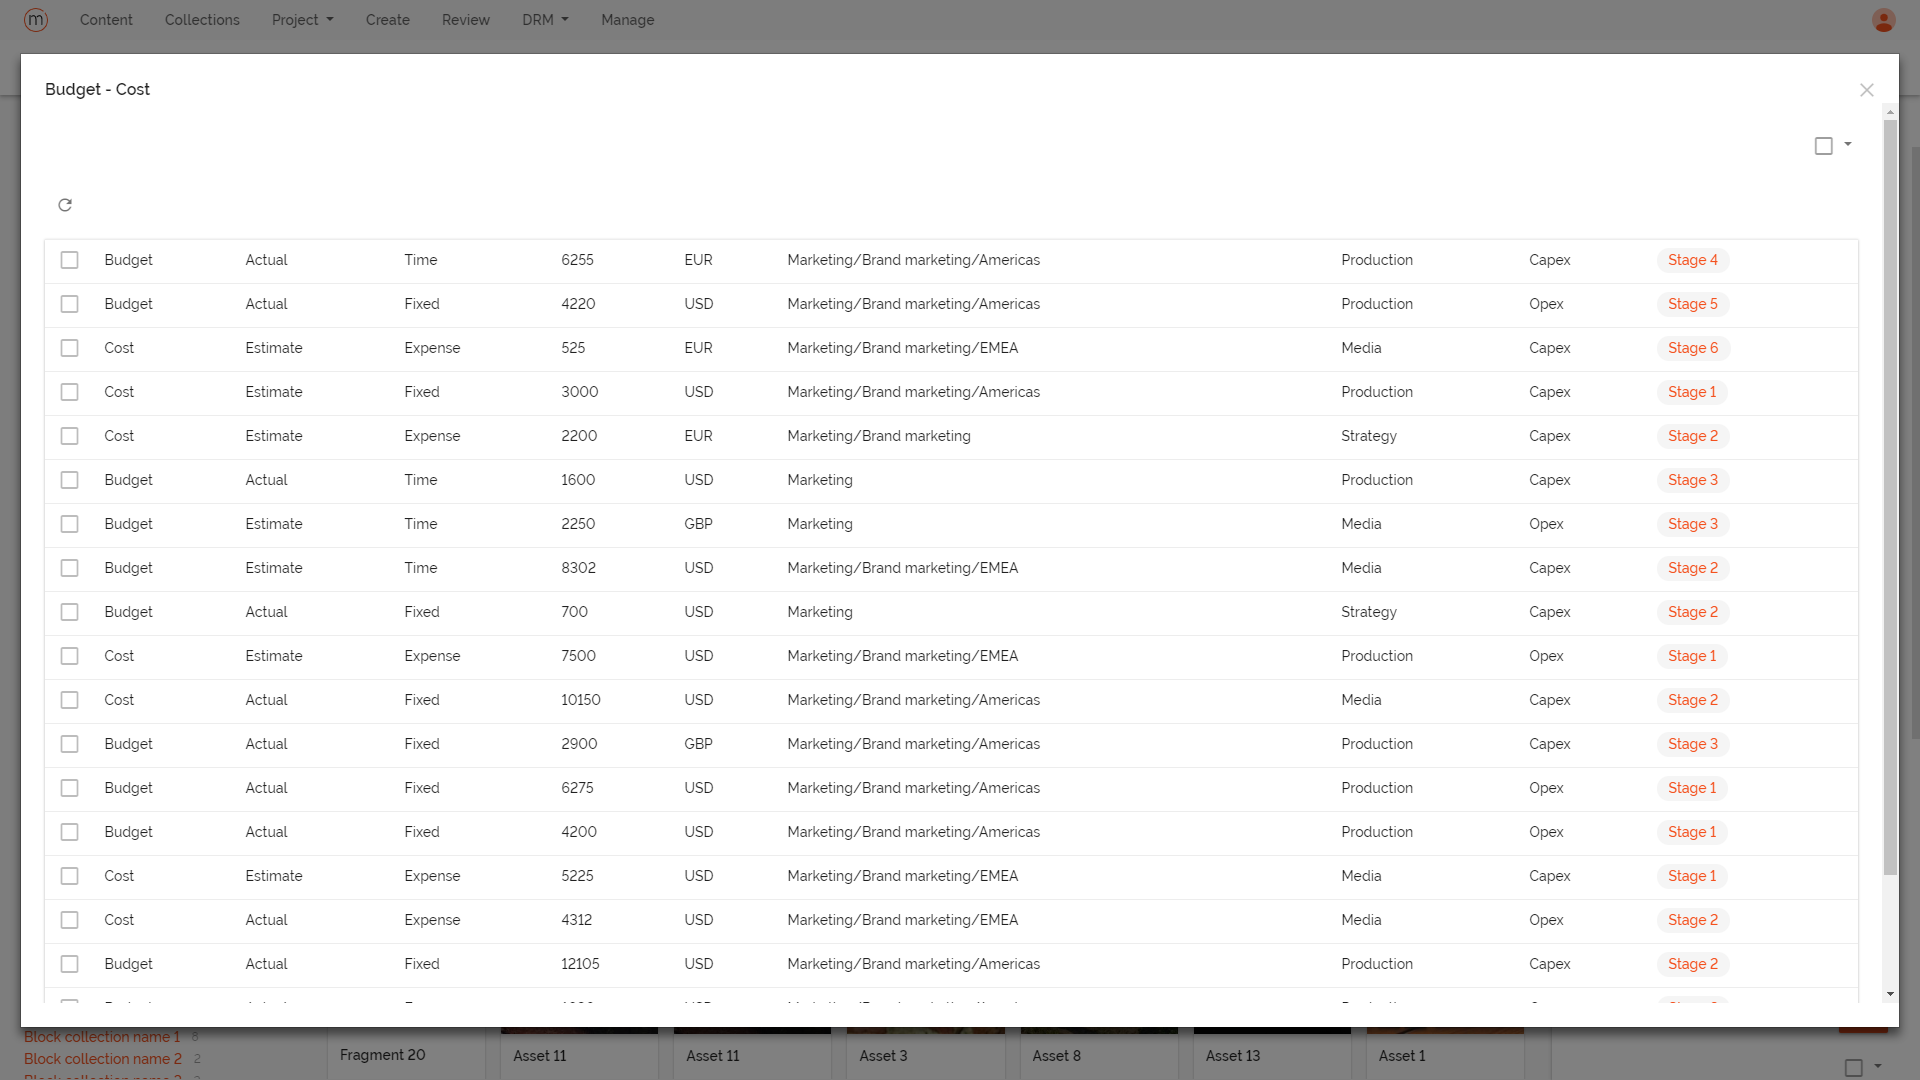
Task: Check the row with amount 12105
Action: [x=69, y=964]
